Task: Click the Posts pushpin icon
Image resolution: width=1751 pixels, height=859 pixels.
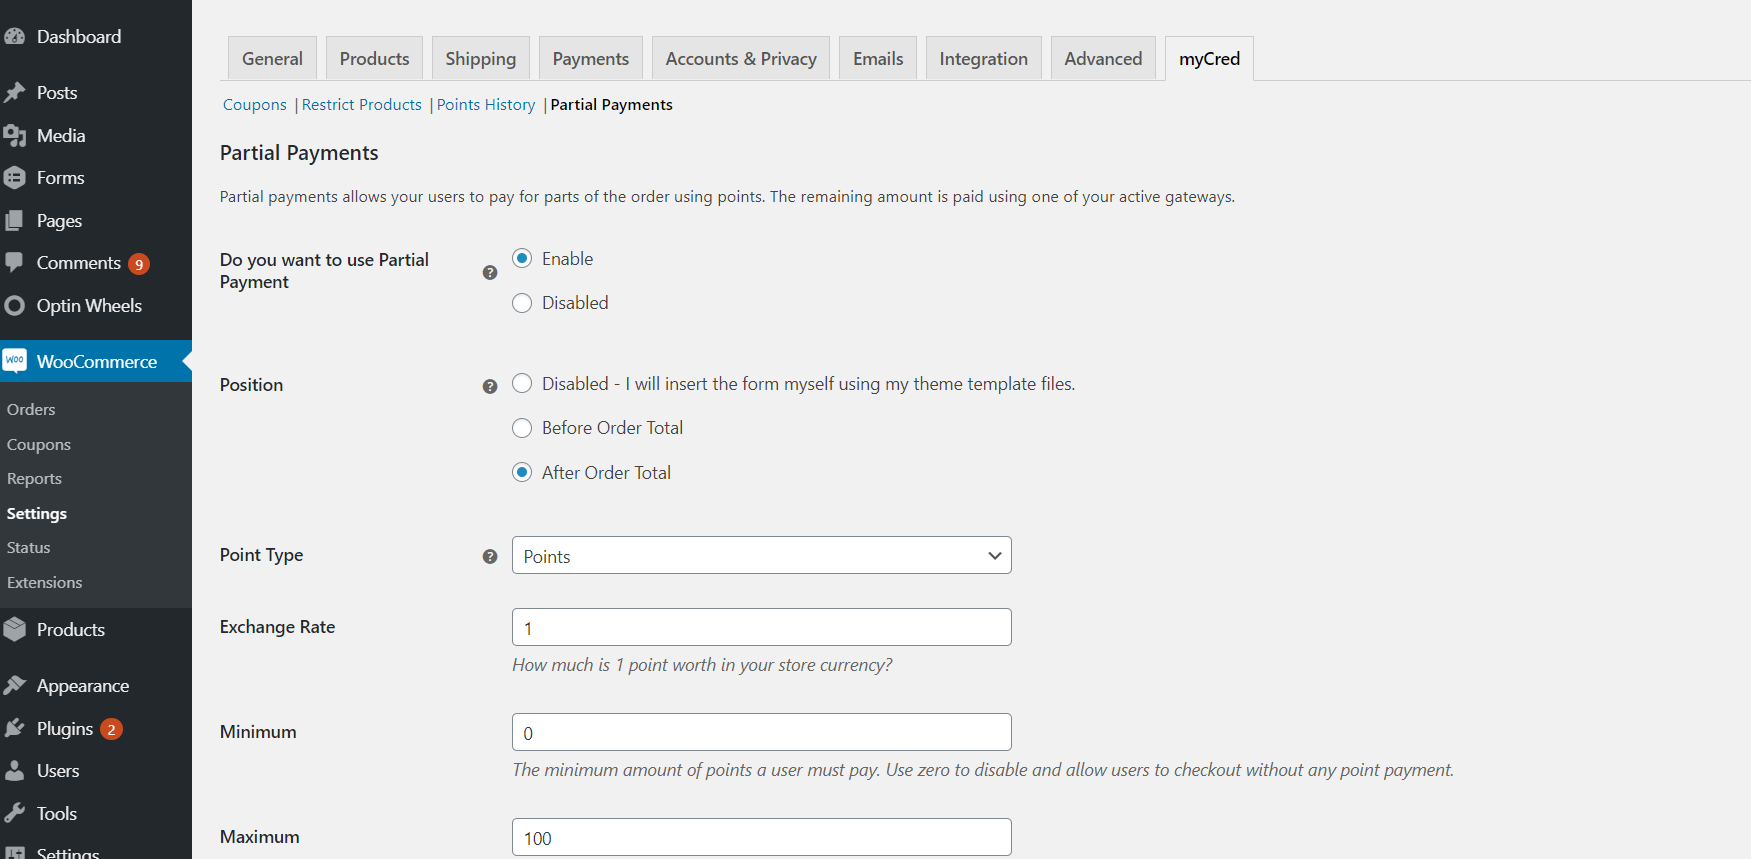Action: coord(14,93)
